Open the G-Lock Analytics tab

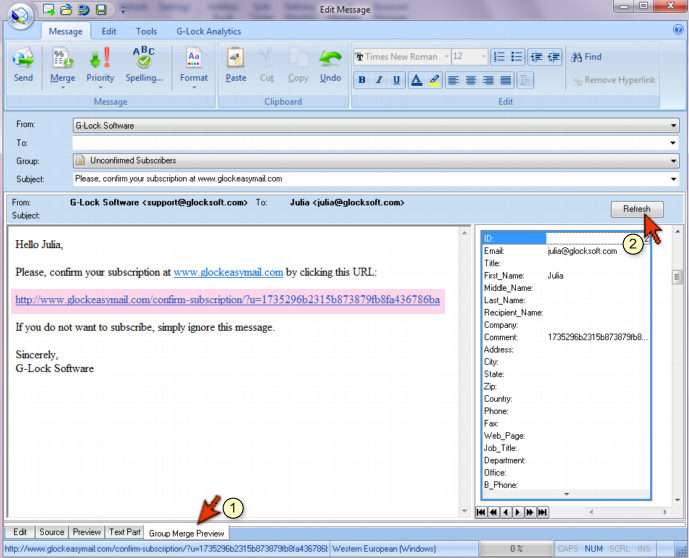pyautogui.click(x=208, y=32)
